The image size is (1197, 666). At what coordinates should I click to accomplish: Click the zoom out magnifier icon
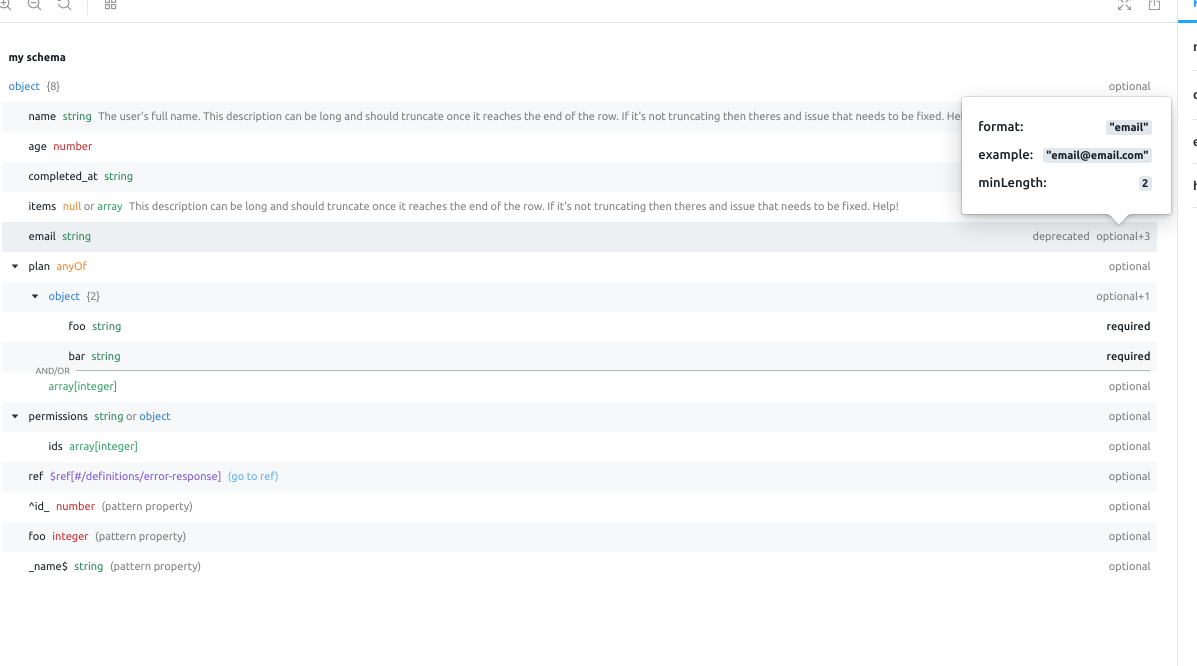coord(34,5)
